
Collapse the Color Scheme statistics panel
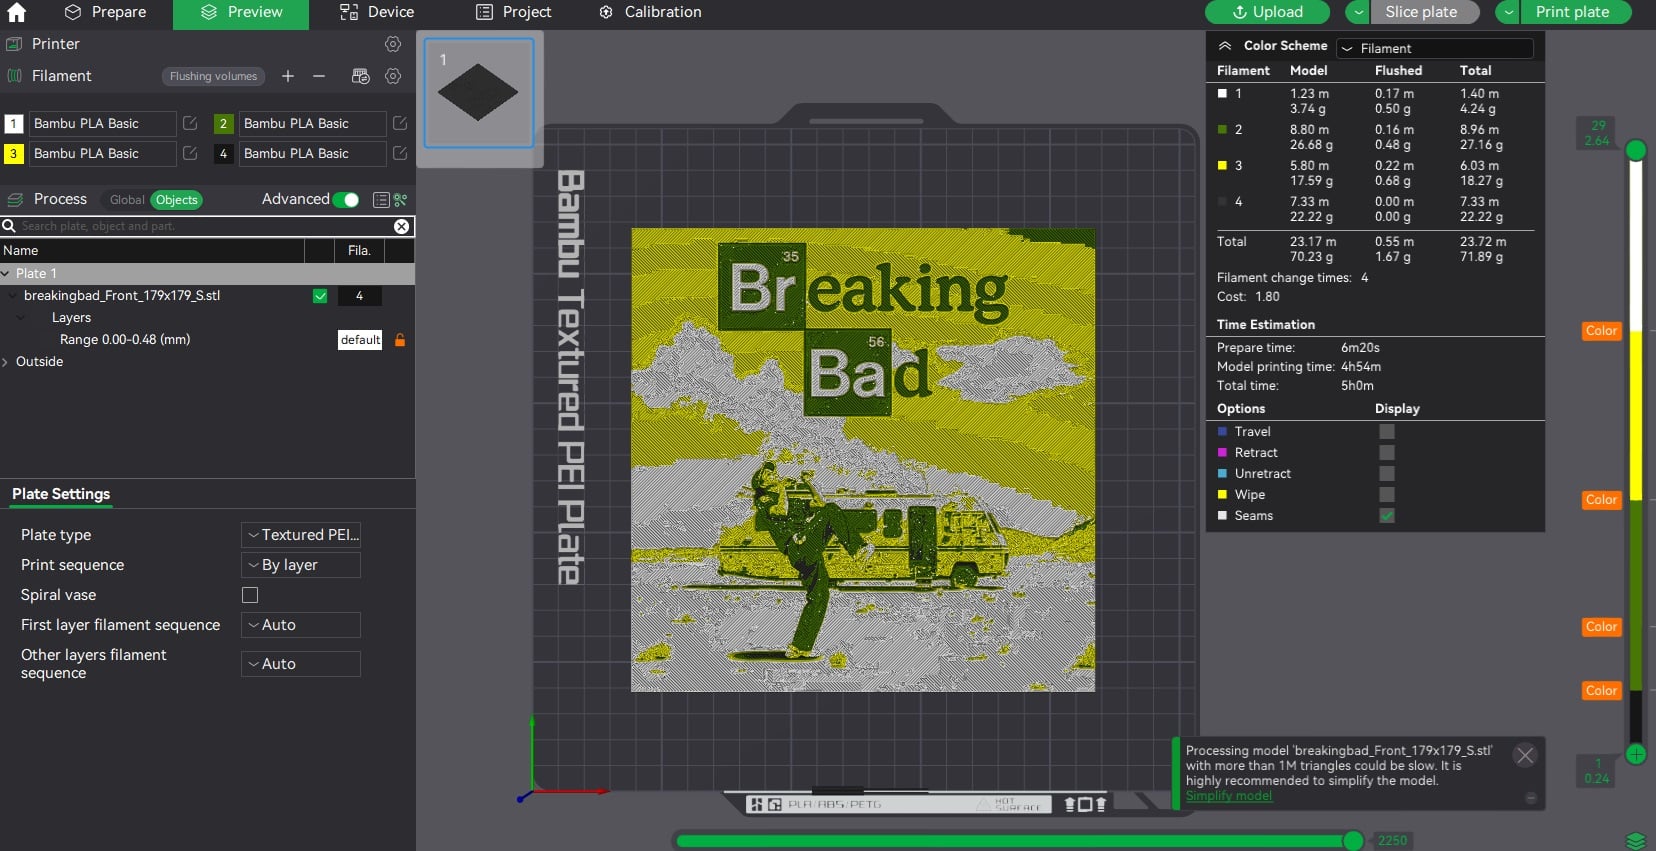point(1224,46)
